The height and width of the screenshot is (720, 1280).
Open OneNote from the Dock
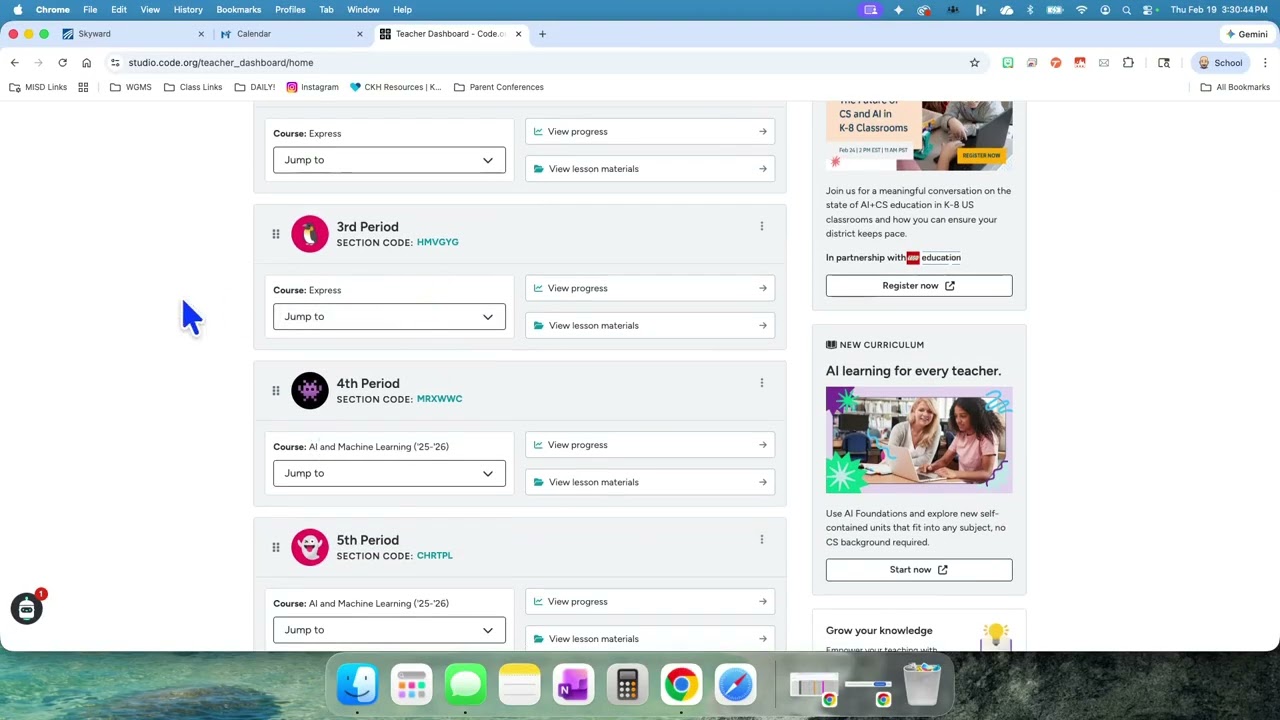pos(573,685)
